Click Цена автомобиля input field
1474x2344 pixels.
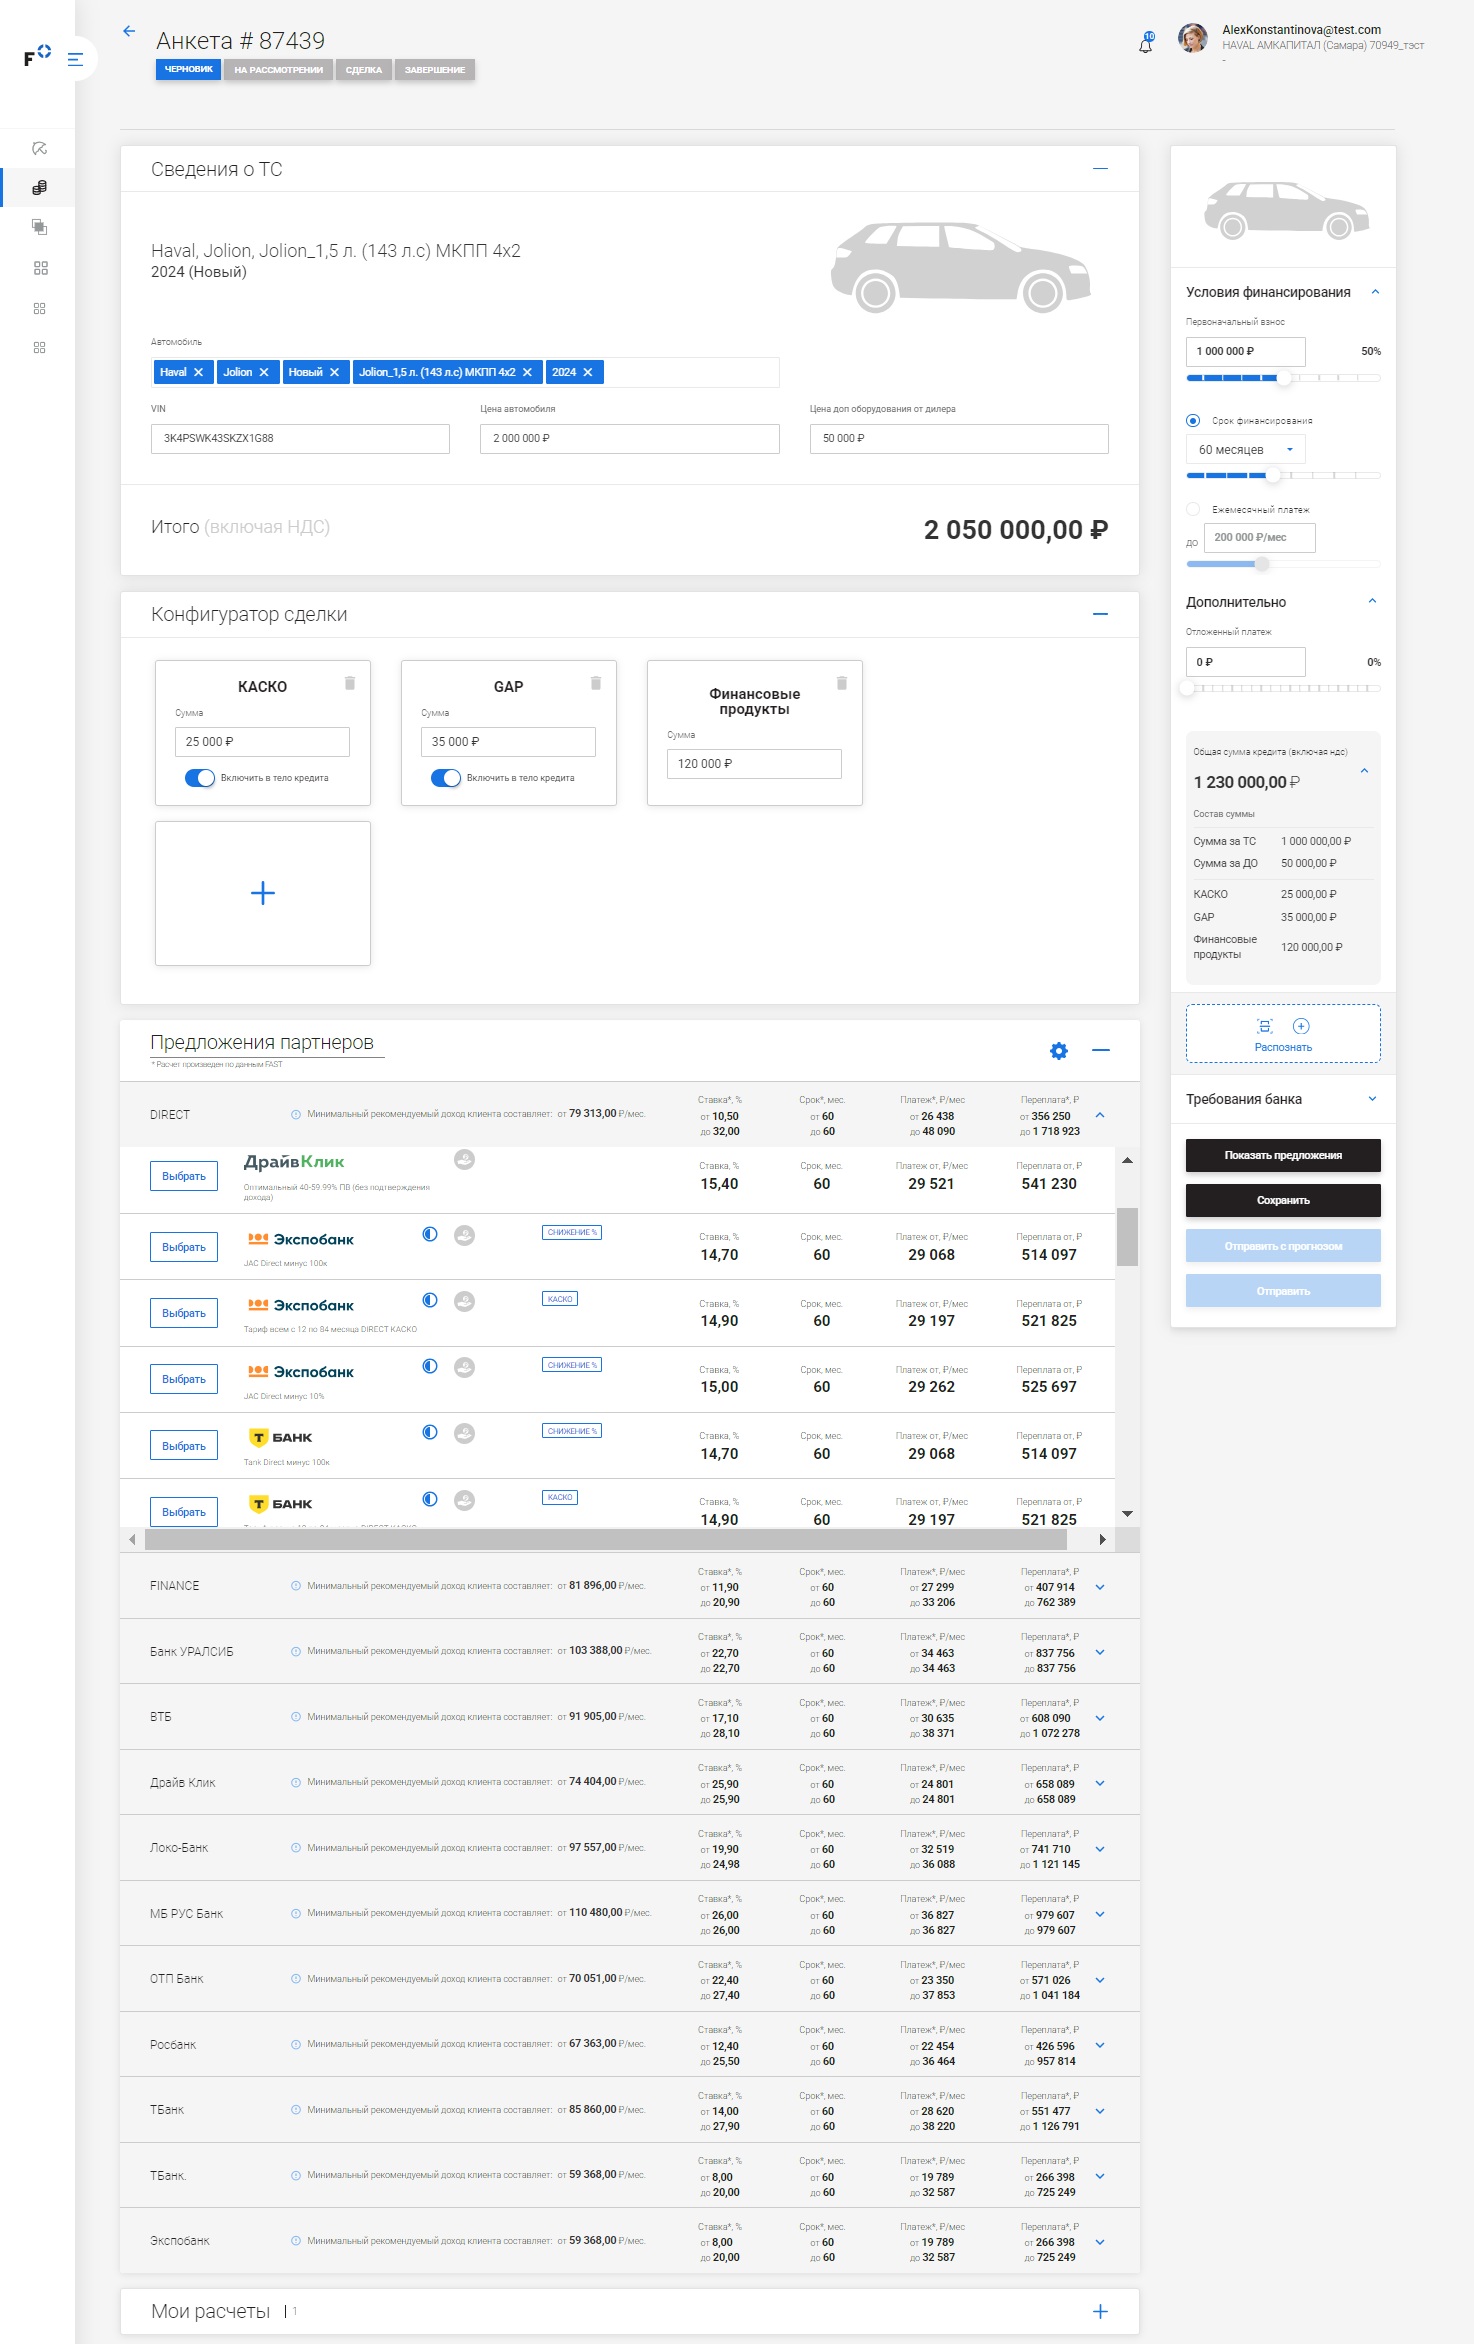point(630,438)
